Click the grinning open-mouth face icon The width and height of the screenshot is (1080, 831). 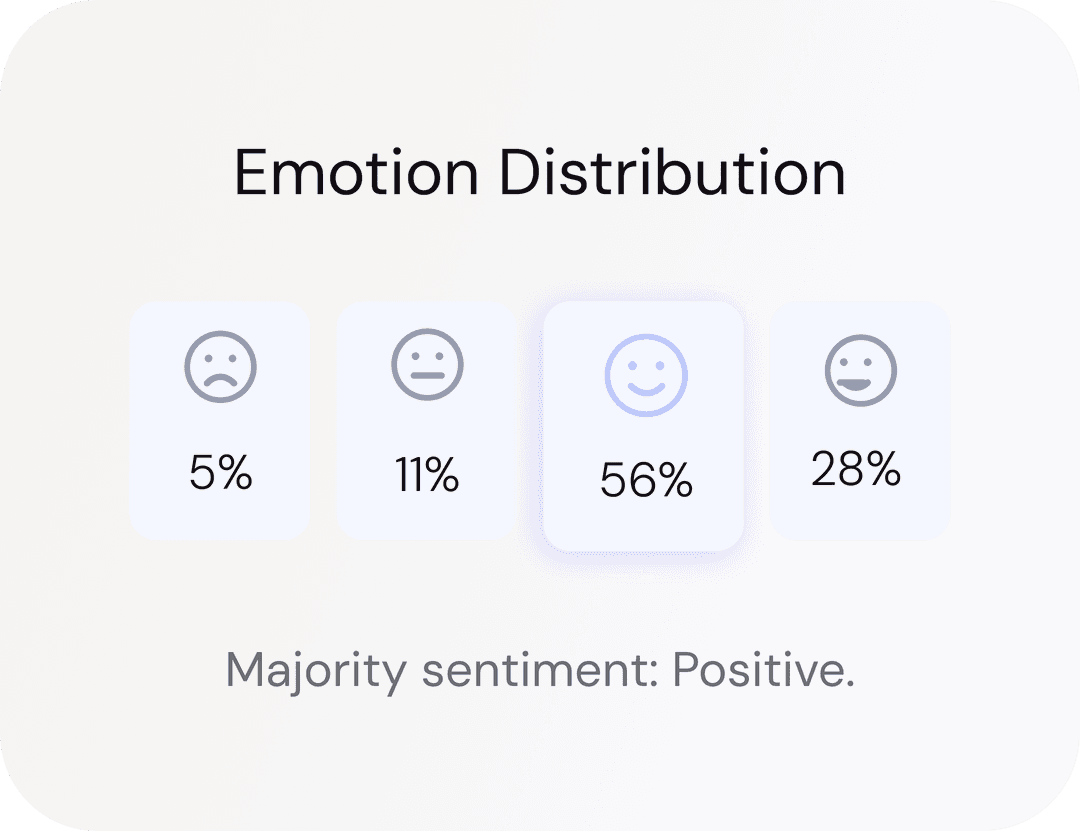click(860, 369)
